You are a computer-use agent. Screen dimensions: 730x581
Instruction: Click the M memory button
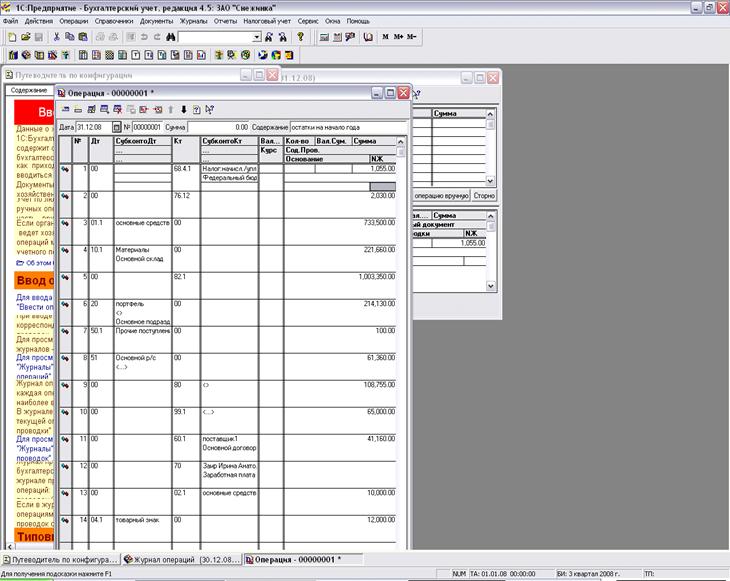(x=385, y=37)
